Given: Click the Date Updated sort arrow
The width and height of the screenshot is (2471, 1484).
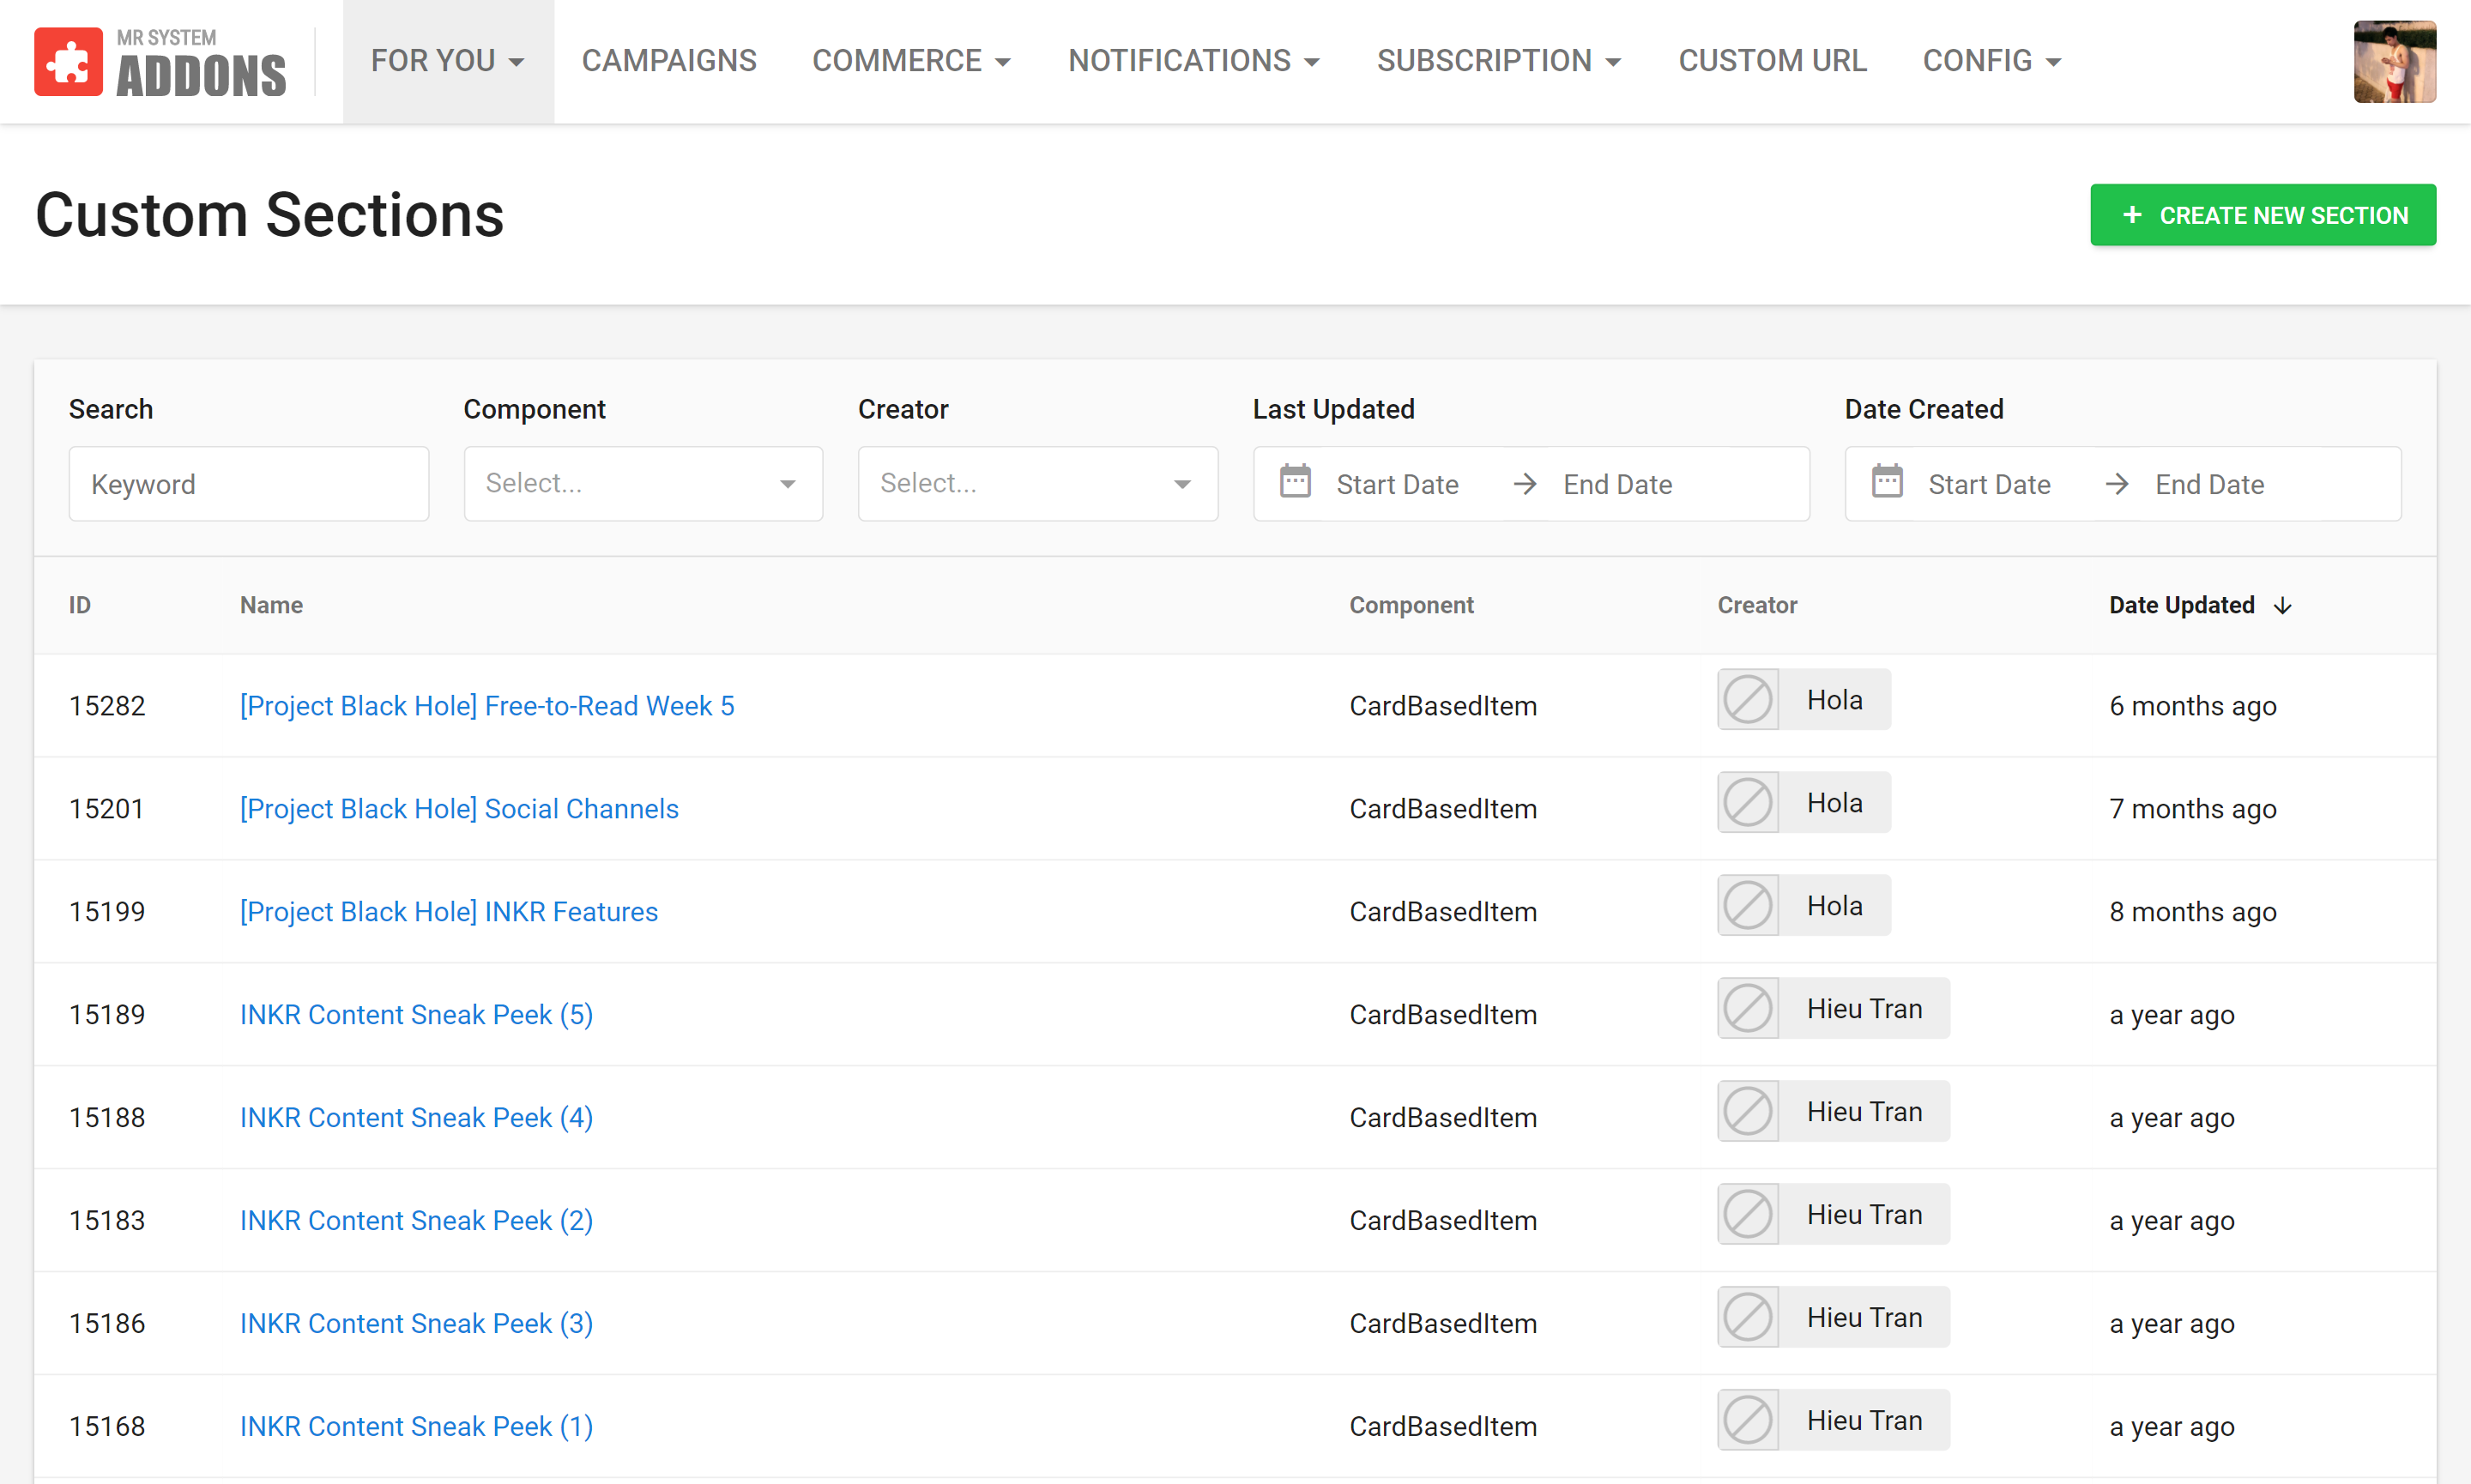Looking at the screenshot, I should coord(2282,606).
